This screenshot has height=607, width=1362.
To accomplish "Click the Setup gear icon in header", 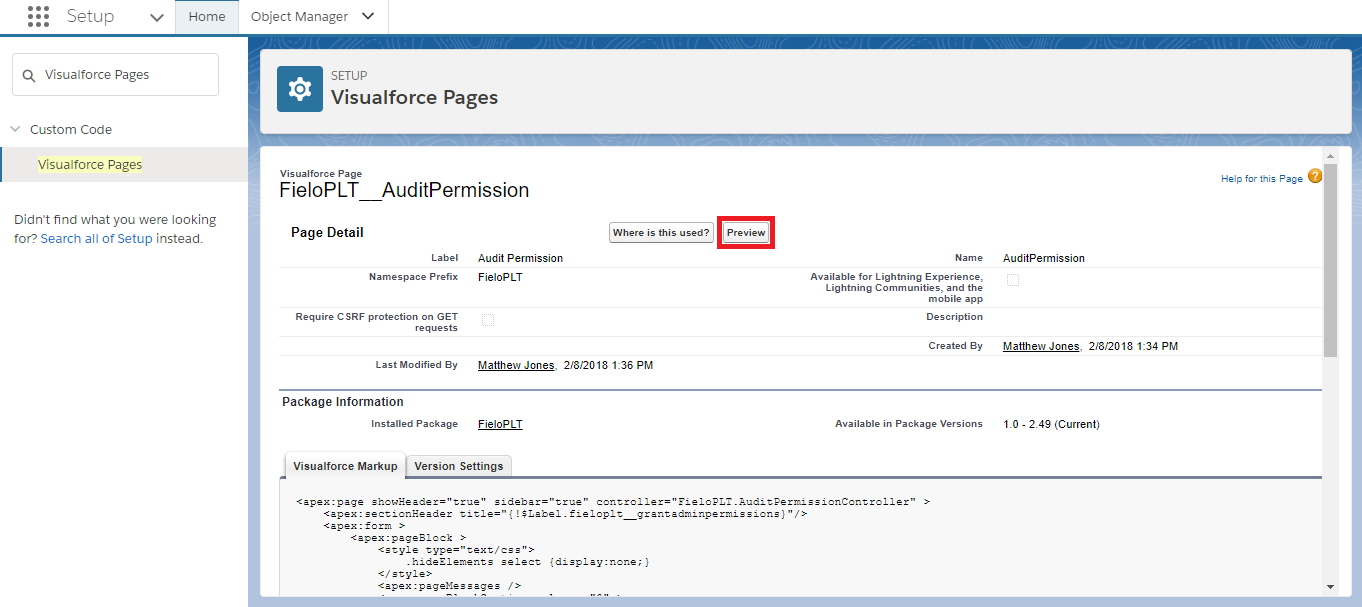I will pos(299,89).
